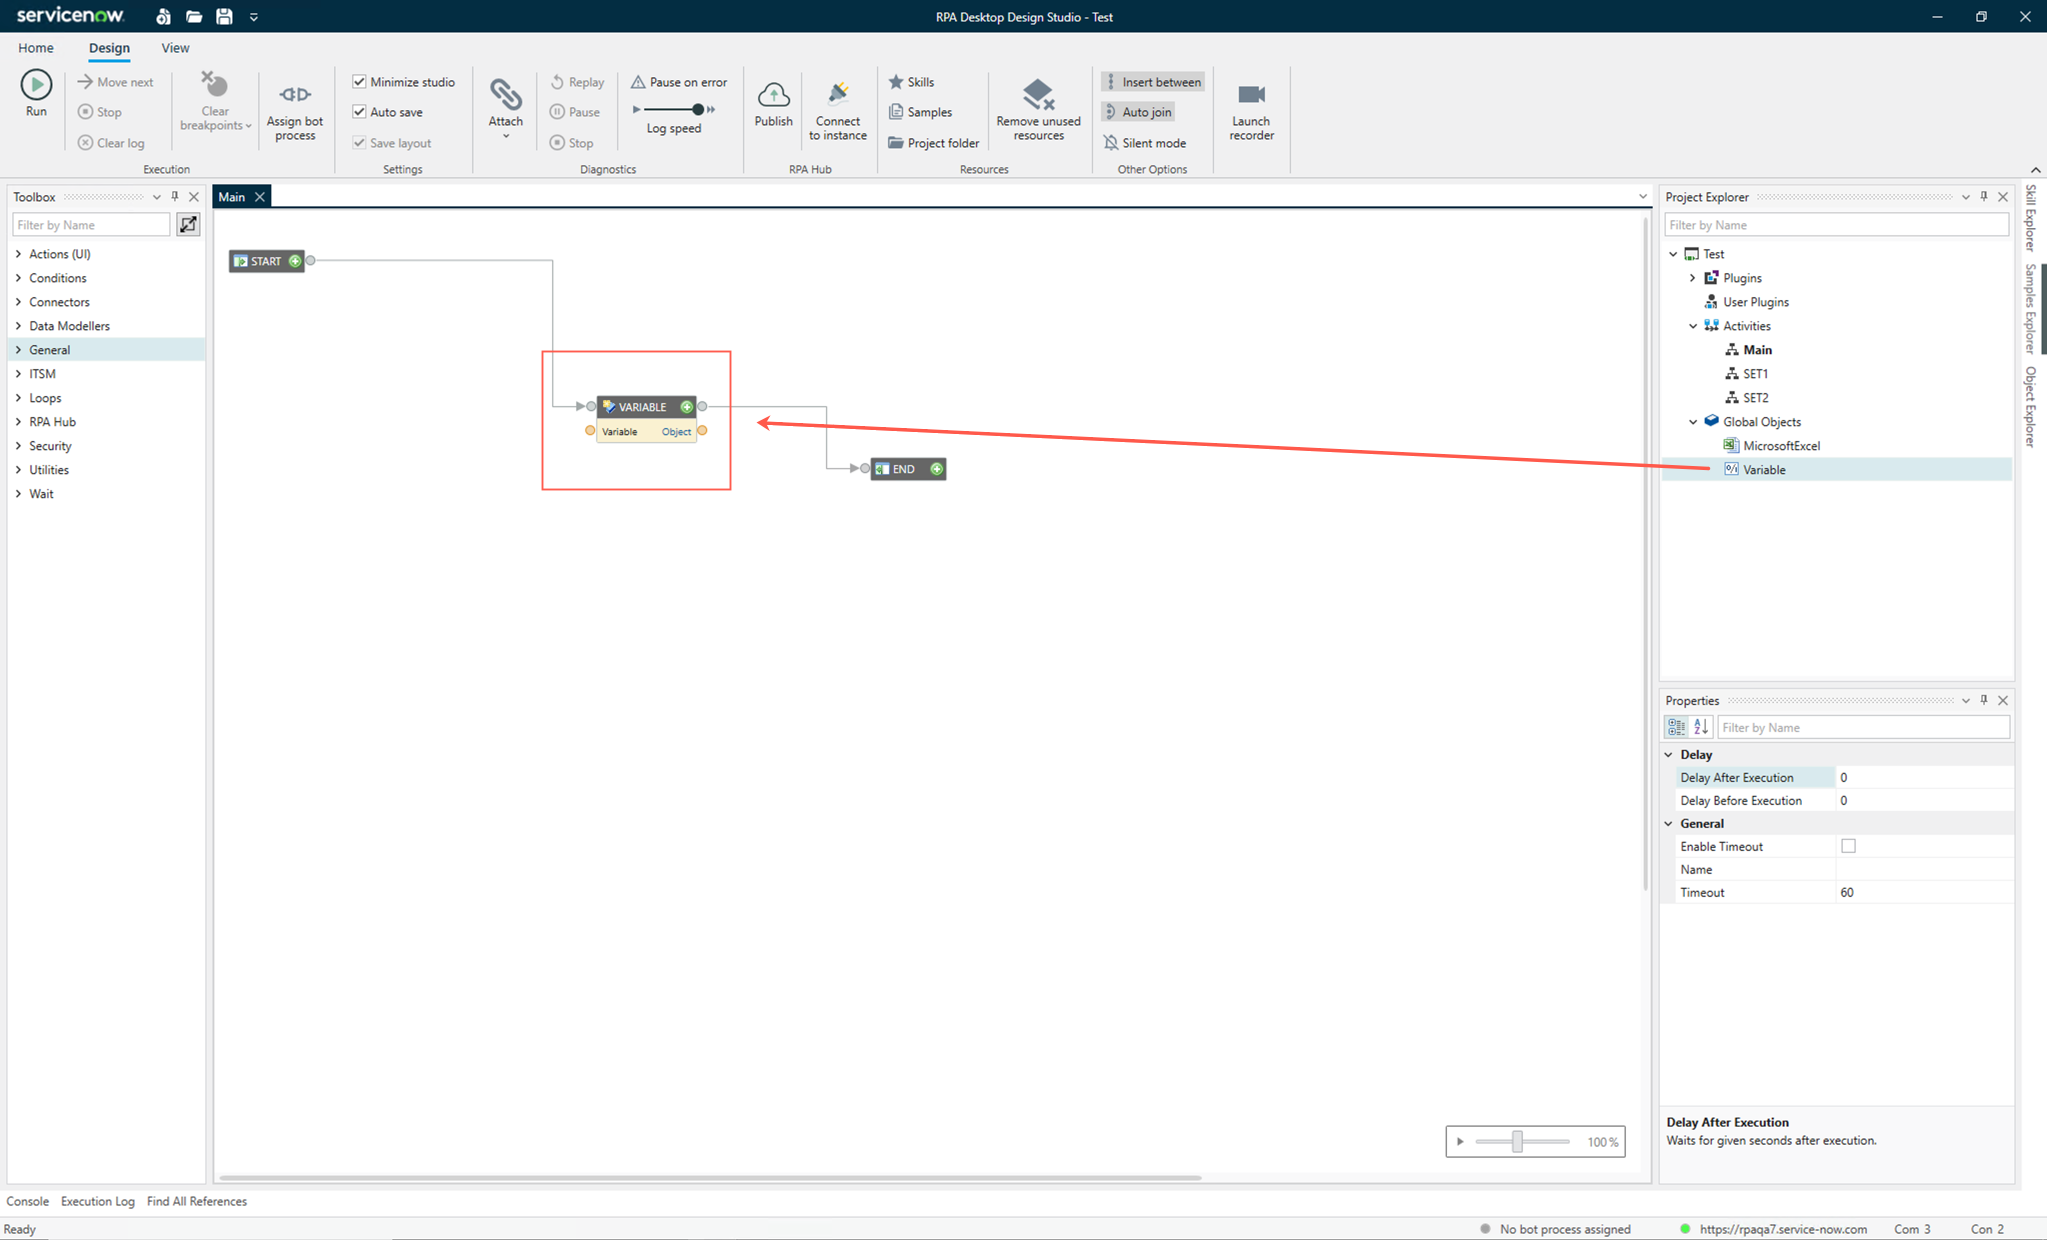This screenshot has width=2047, height=1240.
Task: Click the Attach paperclip icon
Action: (x=506, y=94)
